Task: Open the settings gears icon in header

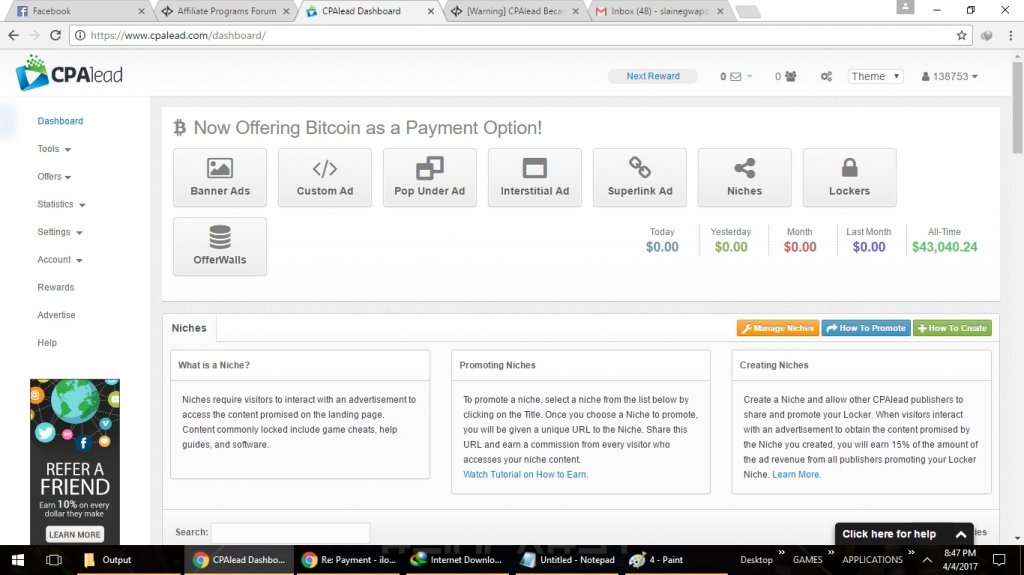Action: pyautogui.click(x=826, y=76)
